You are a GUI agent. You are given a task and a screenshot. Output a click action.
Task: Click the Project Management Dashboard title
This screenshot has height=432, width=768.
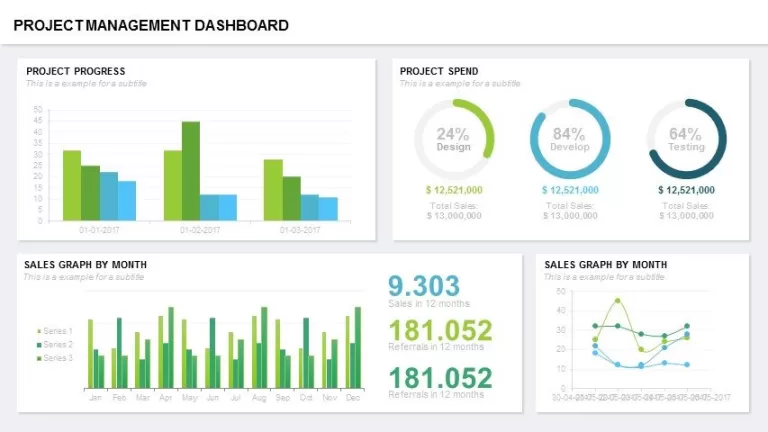tap(151, 25)
